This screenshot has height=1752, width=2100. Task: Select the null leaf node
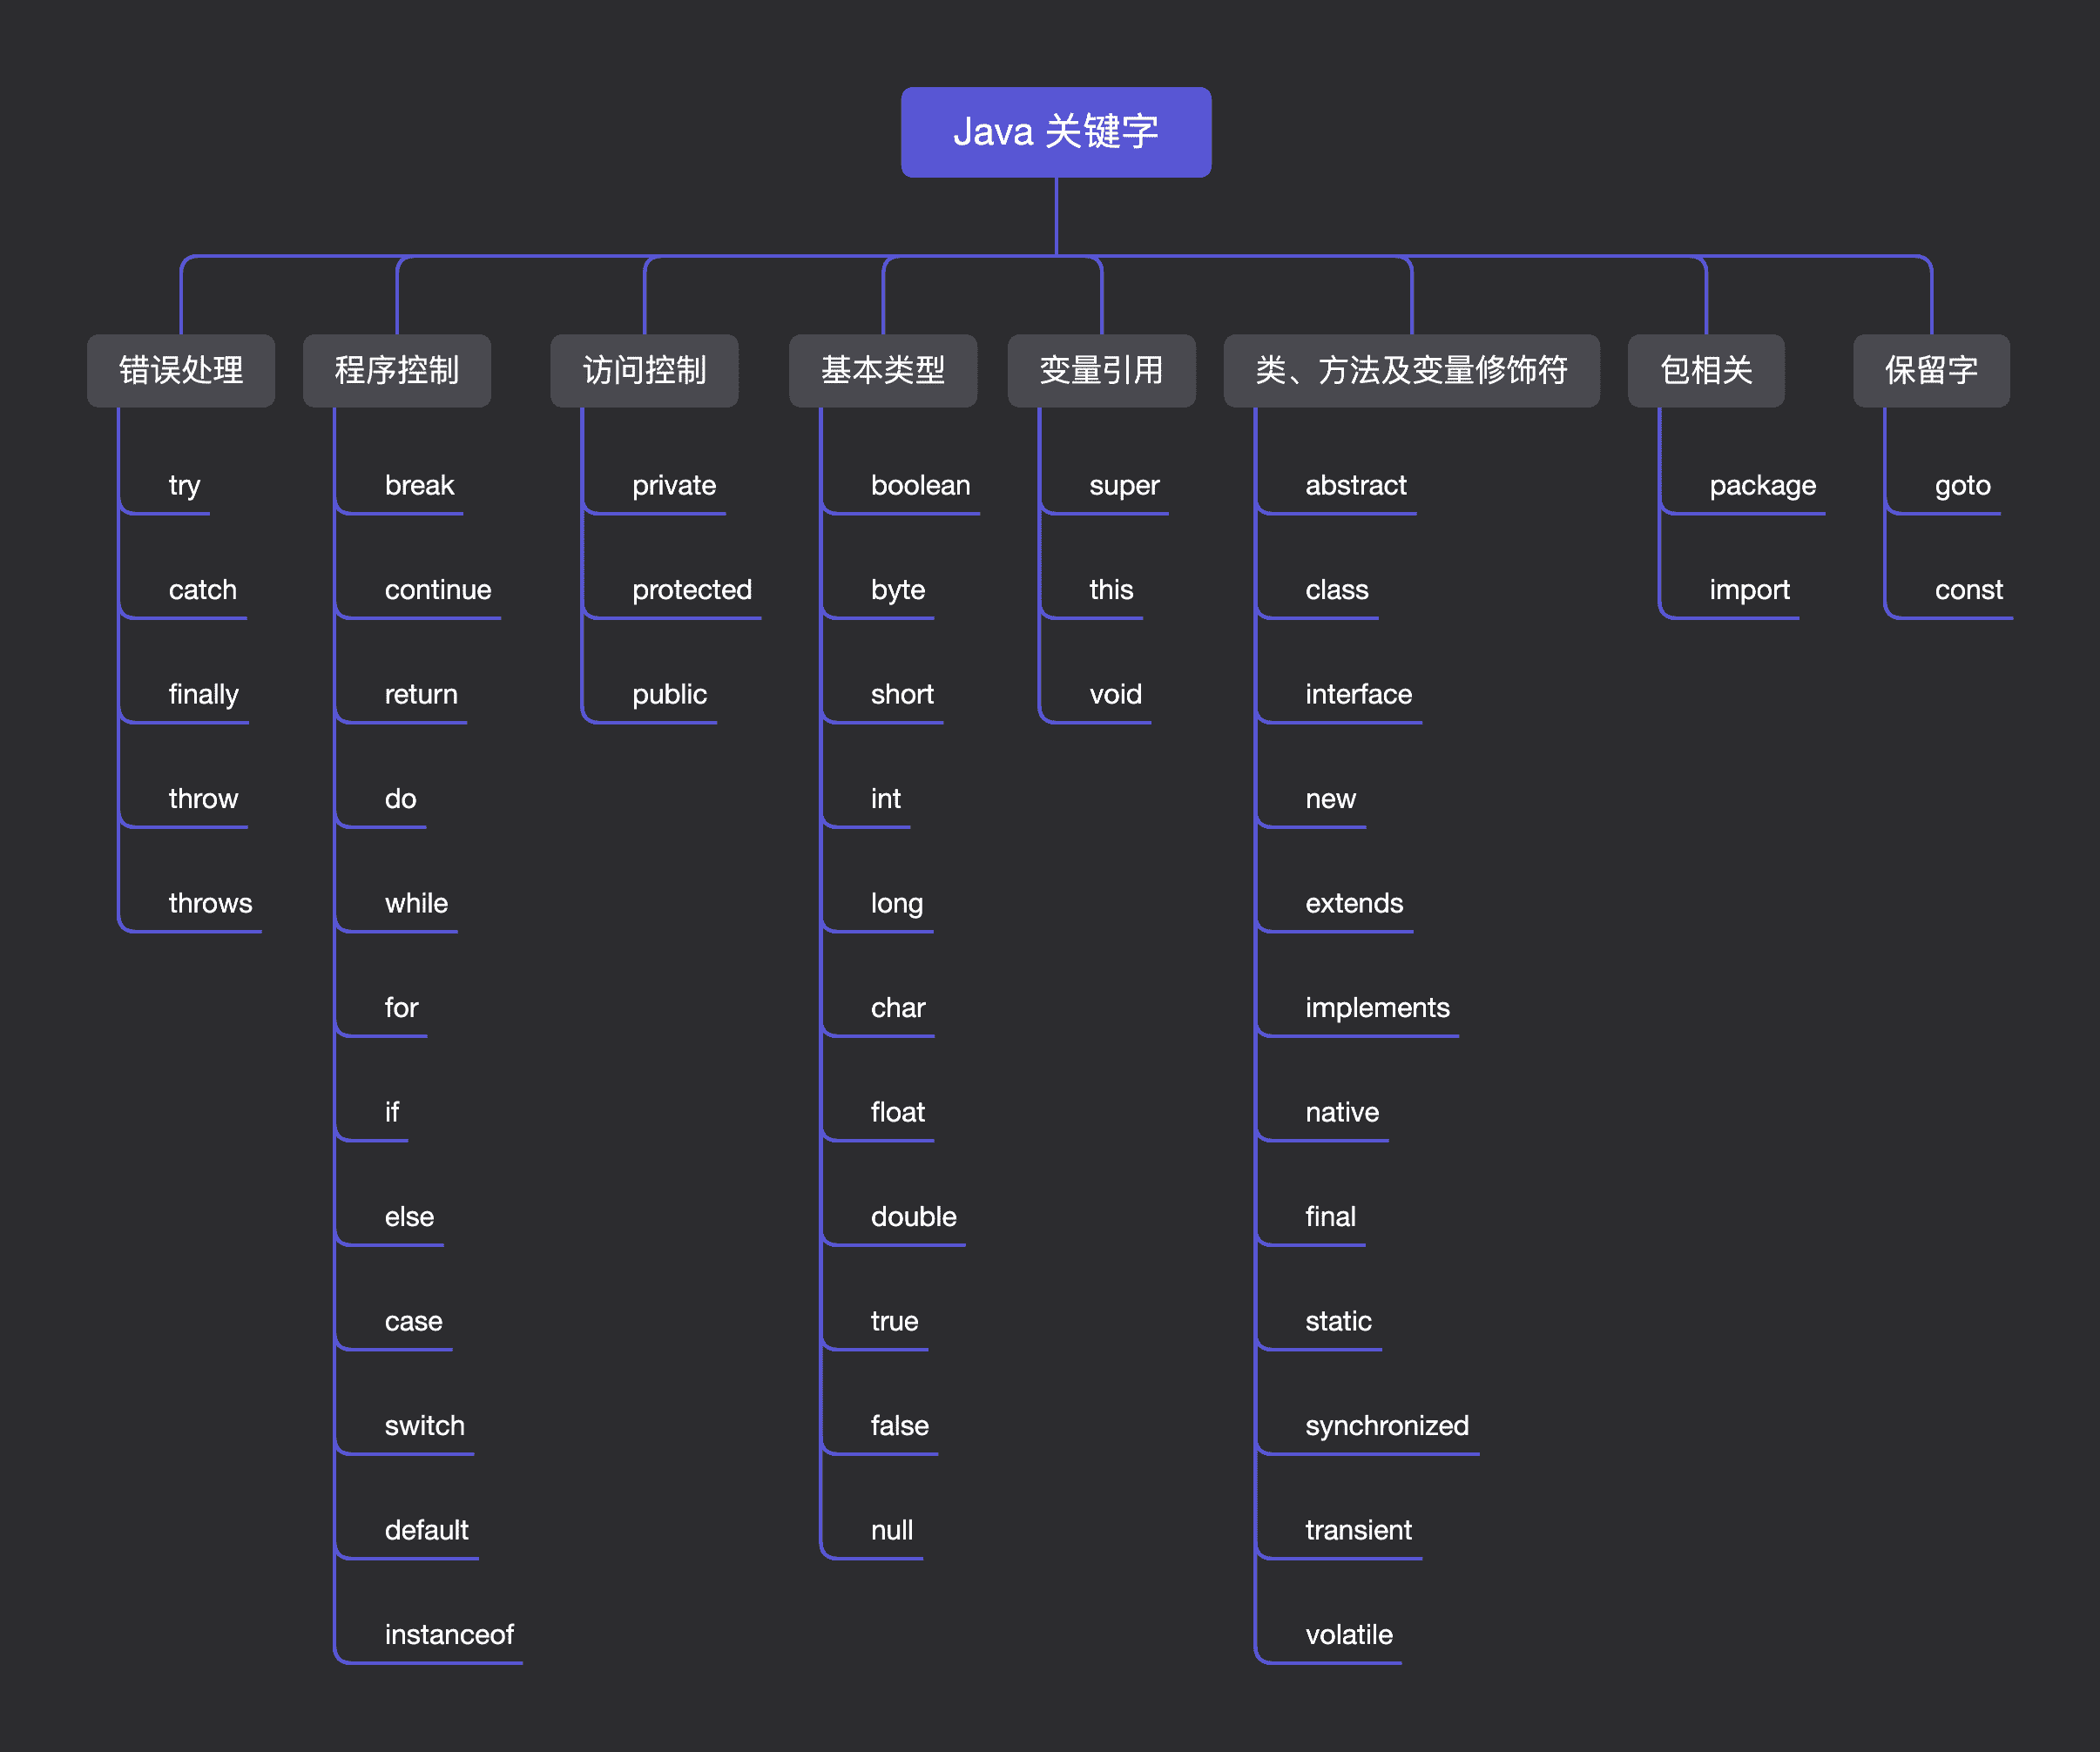tap(891, 1530)
